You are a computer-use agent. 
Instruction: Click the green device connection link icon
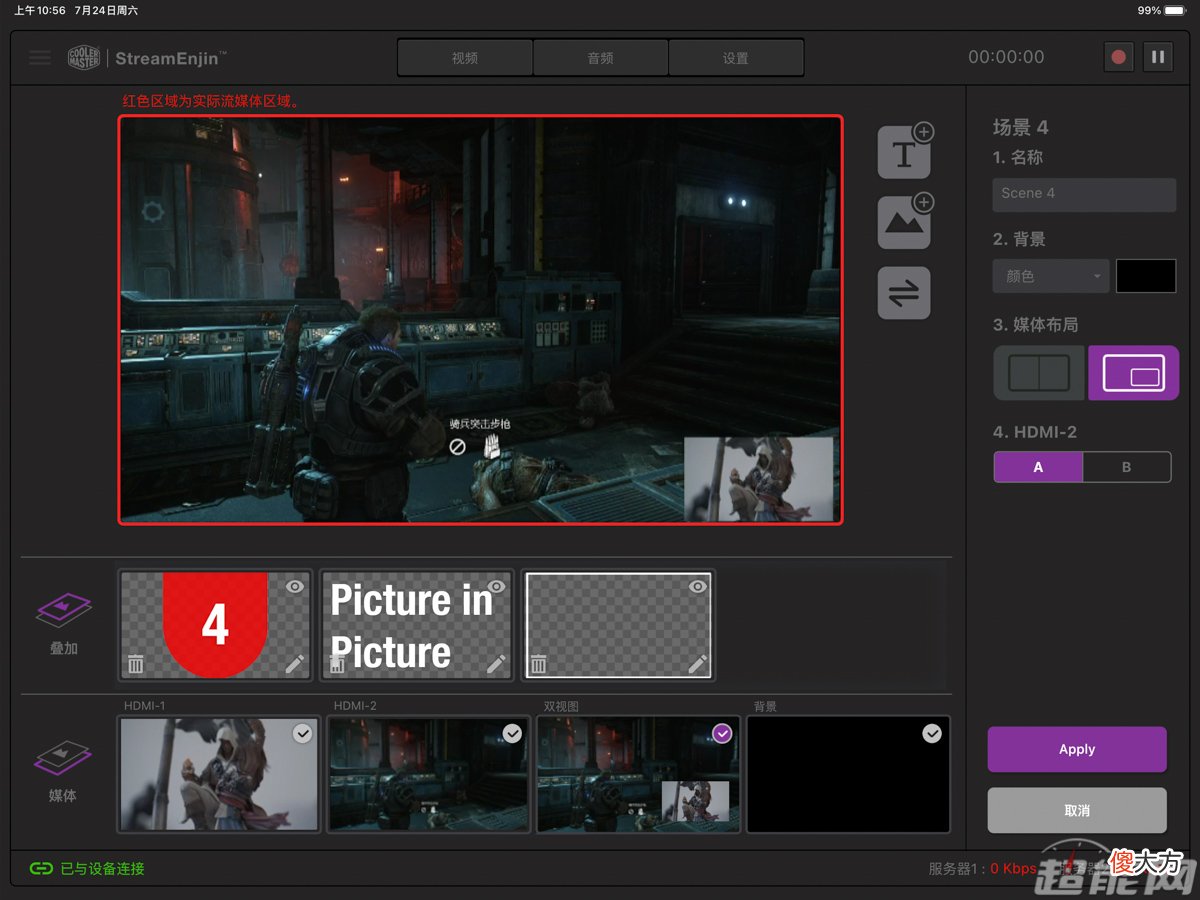pyautogui.click(x=41, y=868)
